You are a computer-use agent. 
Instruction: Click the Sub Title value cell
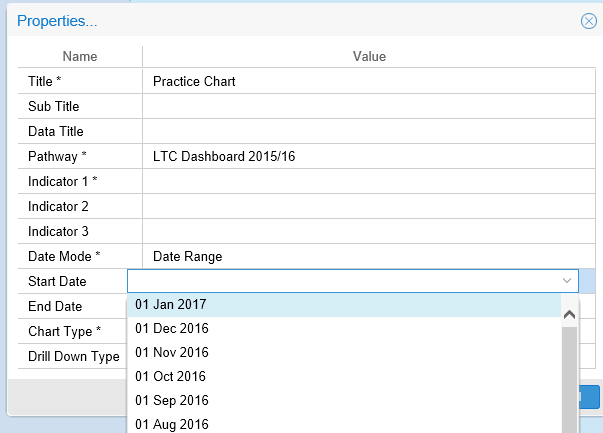click(369, 107)
